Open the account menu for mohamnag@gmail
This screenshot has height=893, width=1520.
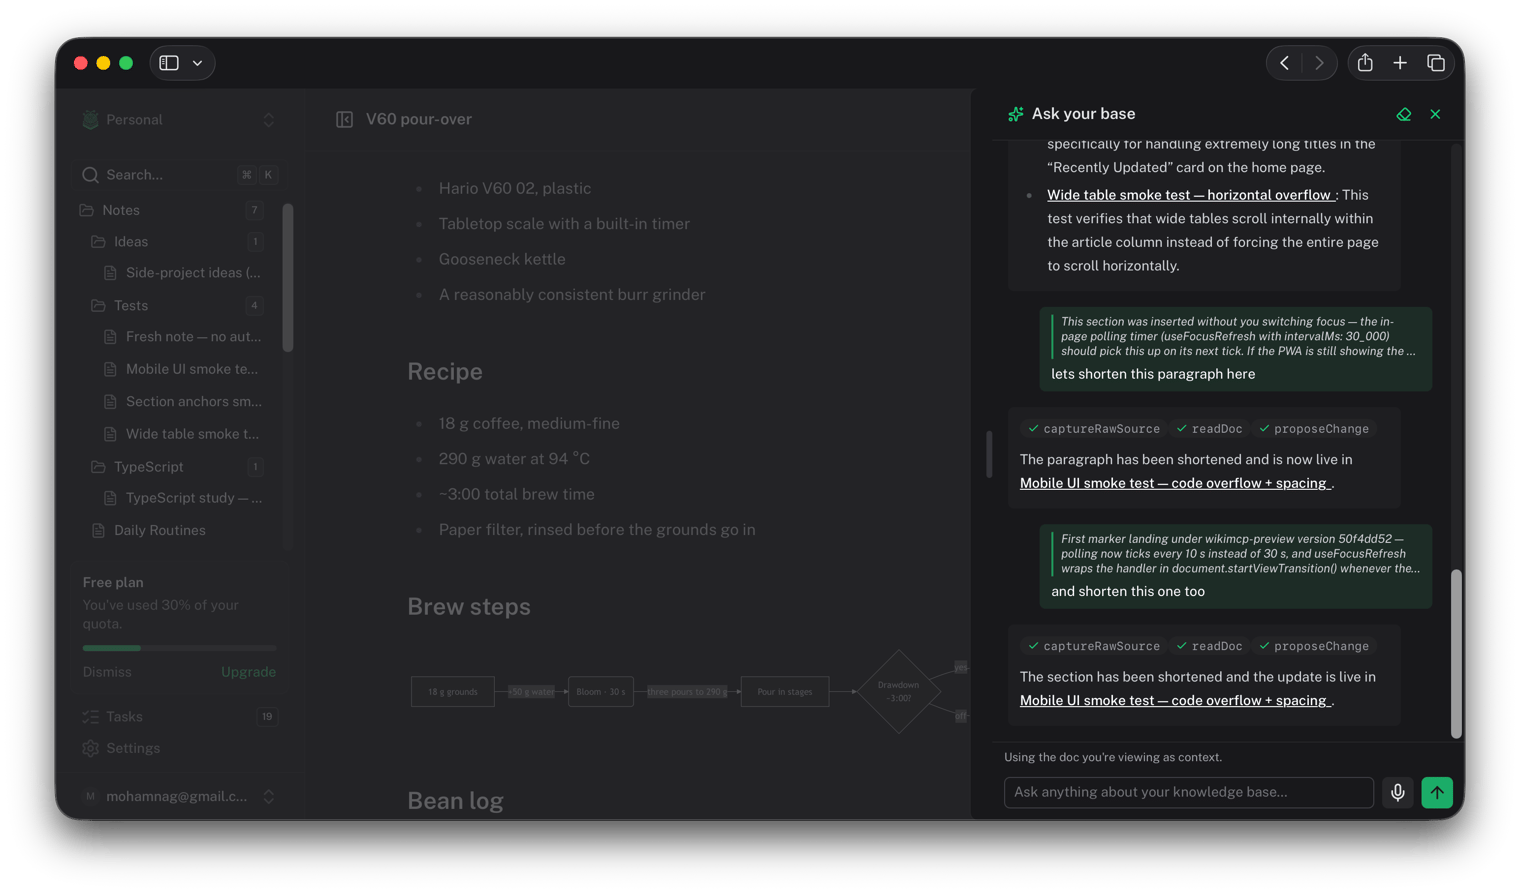pyautogui.click(x=179, y=797)
